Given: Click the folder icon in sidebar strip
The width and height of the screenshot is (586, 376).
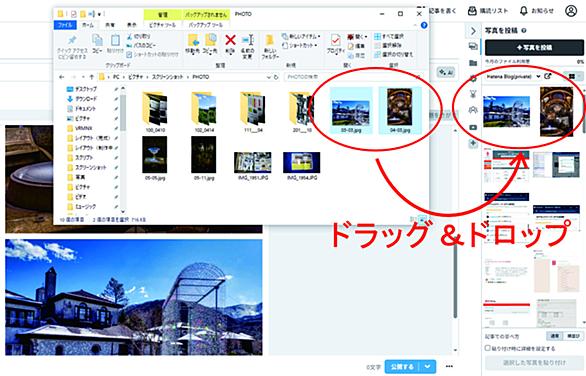Looking at the screenshot, I should (473, 62).
